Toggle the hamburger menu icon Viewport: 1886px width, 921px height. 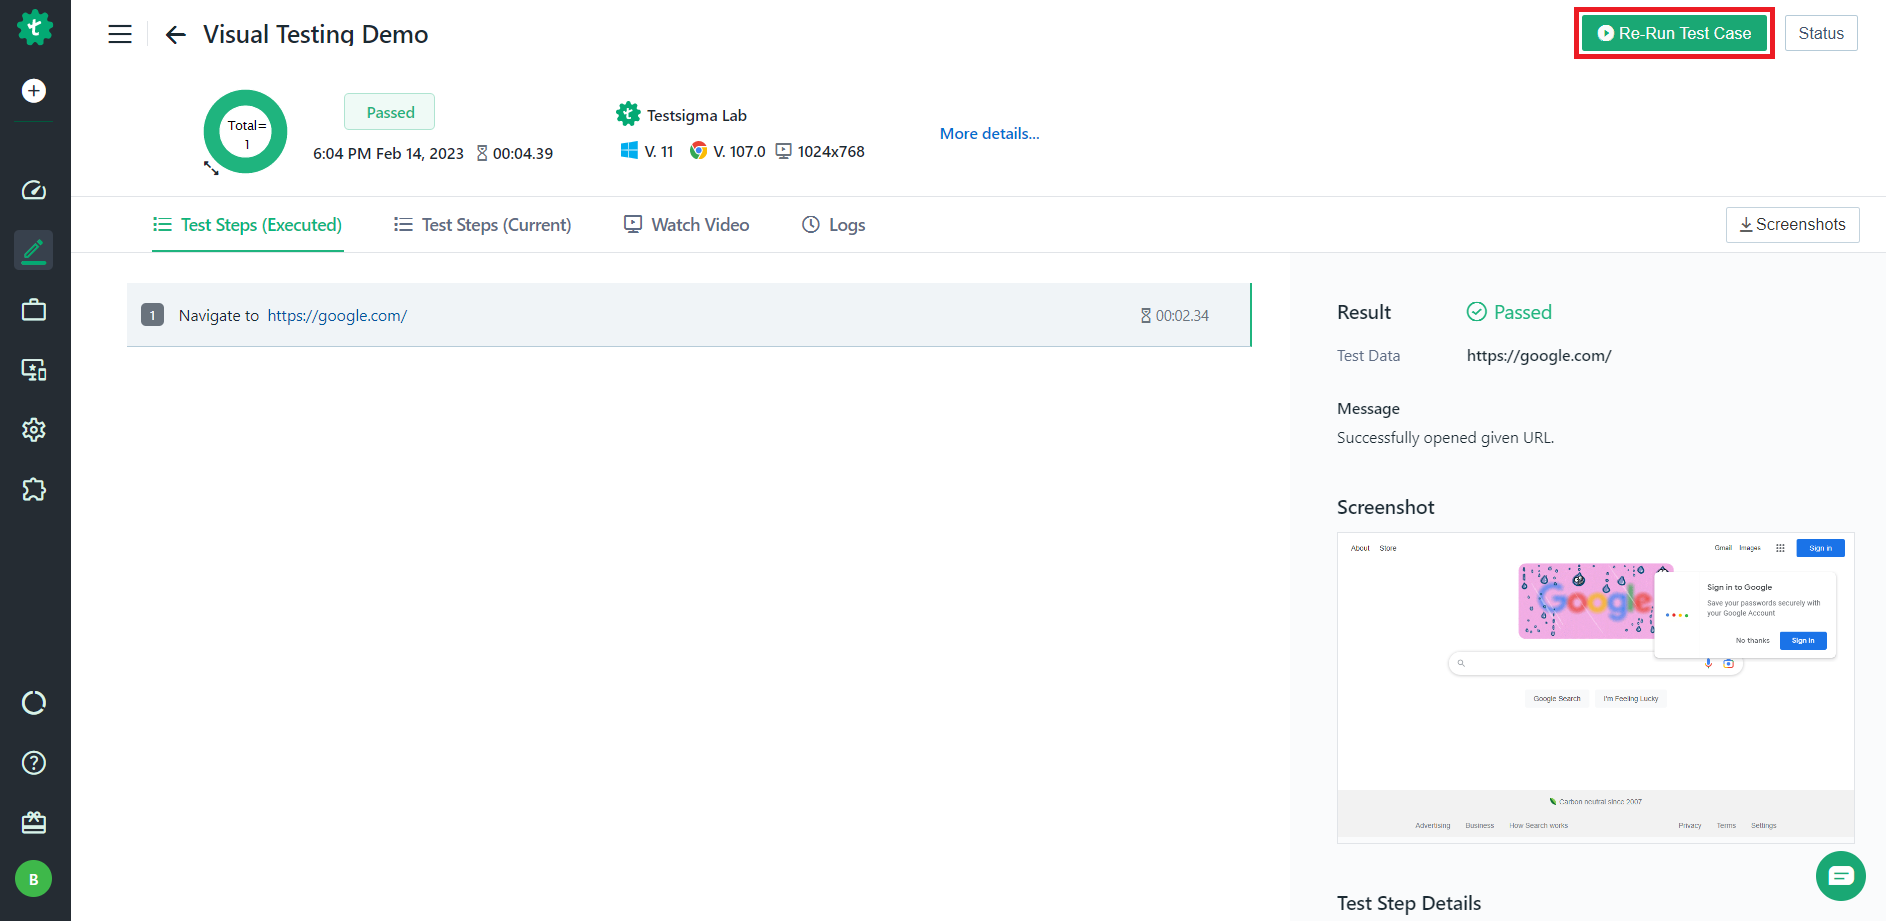tap(120, 34)
